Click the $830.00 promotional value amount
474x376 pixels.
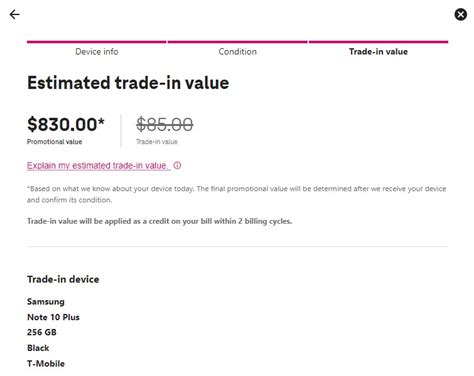click(66, 124)
